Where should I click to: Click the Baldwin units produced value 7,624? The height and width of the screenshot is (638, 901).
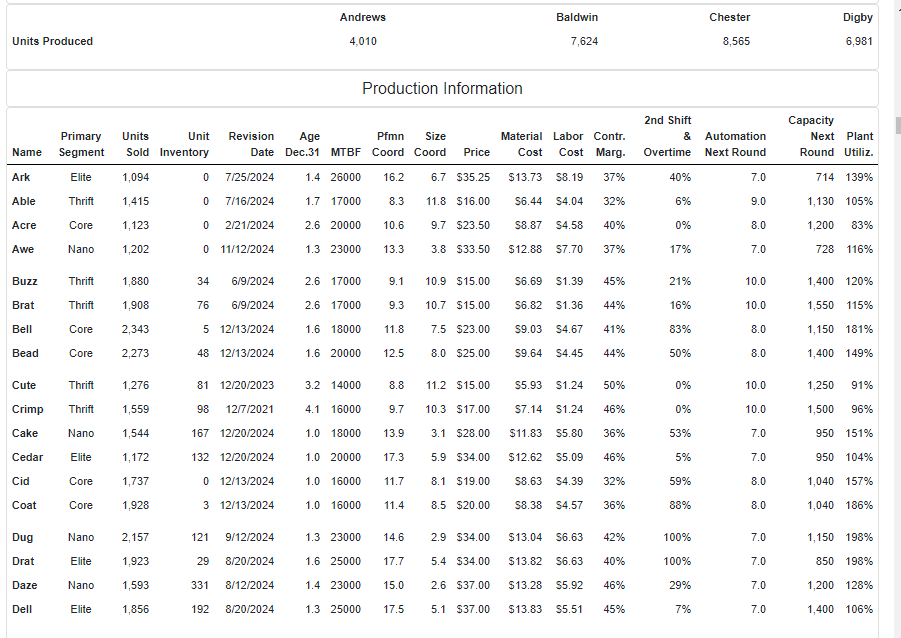584,41
